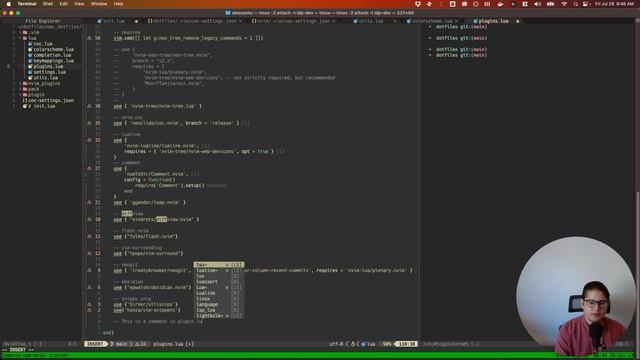Expand the plugin folder
Viewport: 640px width, 360px height.
coord(20,95)
